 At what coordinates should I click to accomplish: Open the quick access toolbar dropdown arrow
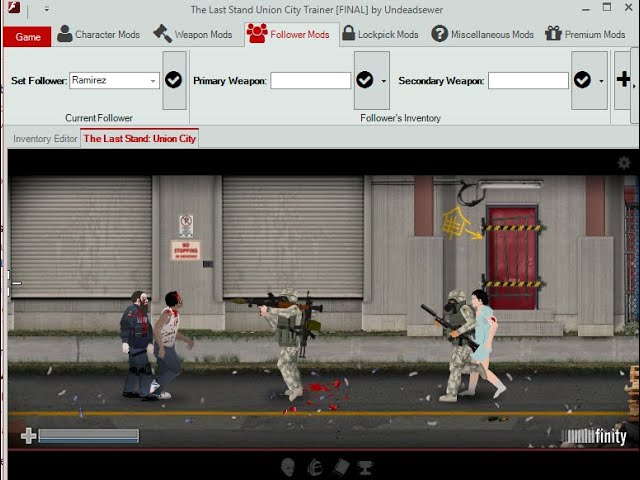(x=47, y=9)
